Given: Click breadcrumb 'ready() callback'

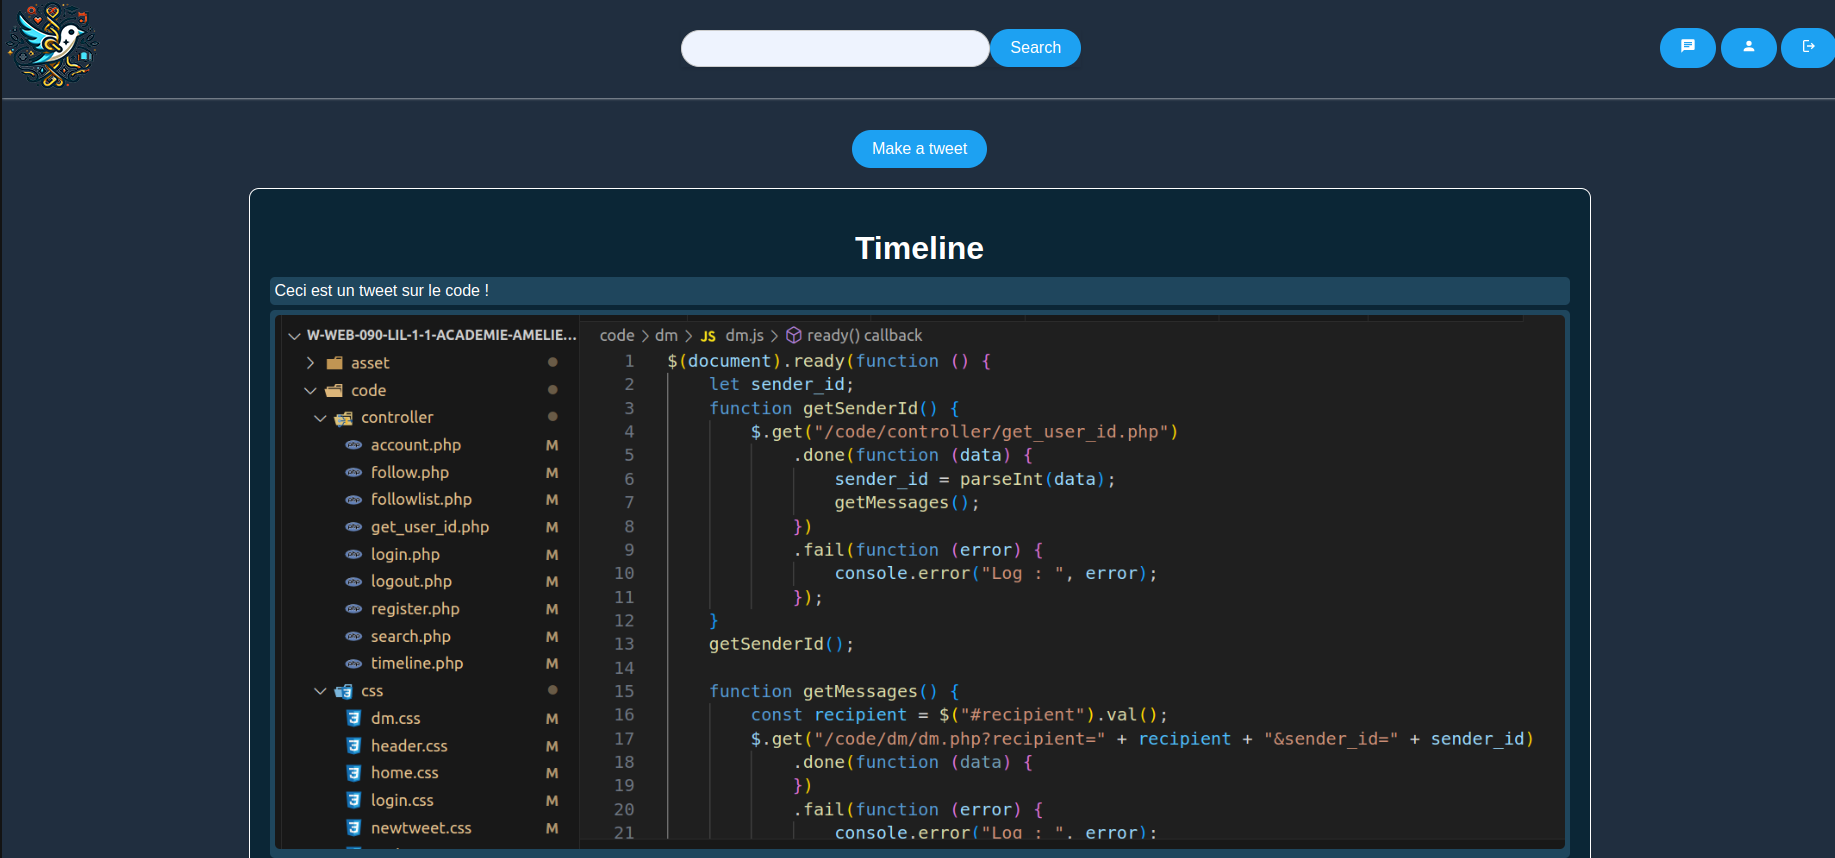Looking at the screenshot, I should (x=865, y=336).
